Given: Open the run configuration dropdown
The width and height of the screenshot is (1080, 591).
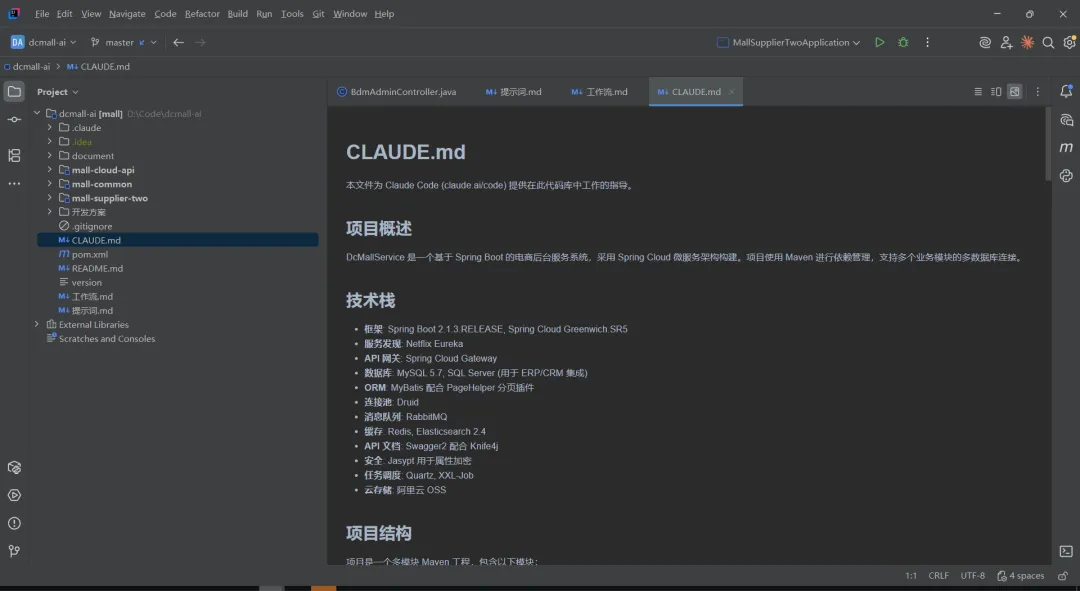Looking at the screenshot, I should pos(789,43).
